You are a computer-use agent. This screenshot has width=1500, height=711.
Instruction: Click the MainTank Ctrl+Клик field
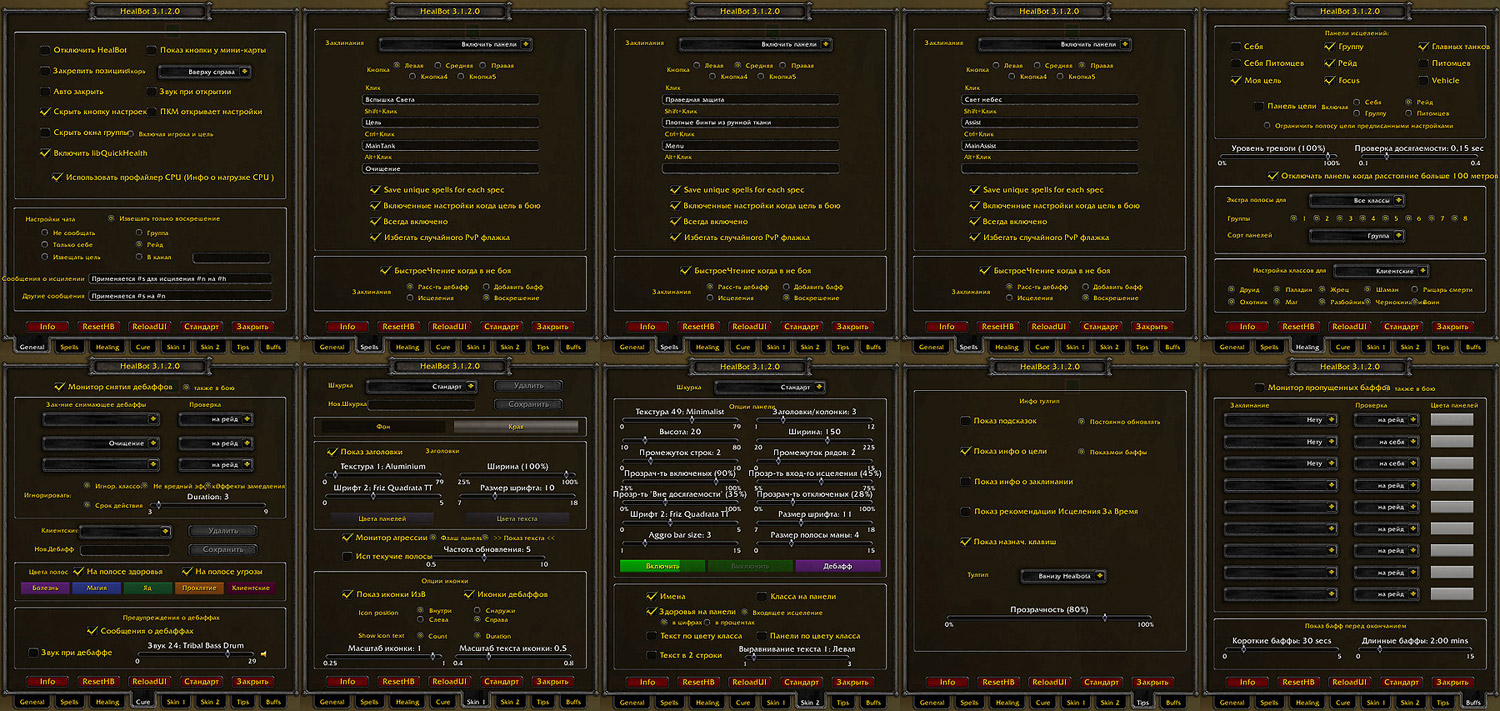coord(451,146)
